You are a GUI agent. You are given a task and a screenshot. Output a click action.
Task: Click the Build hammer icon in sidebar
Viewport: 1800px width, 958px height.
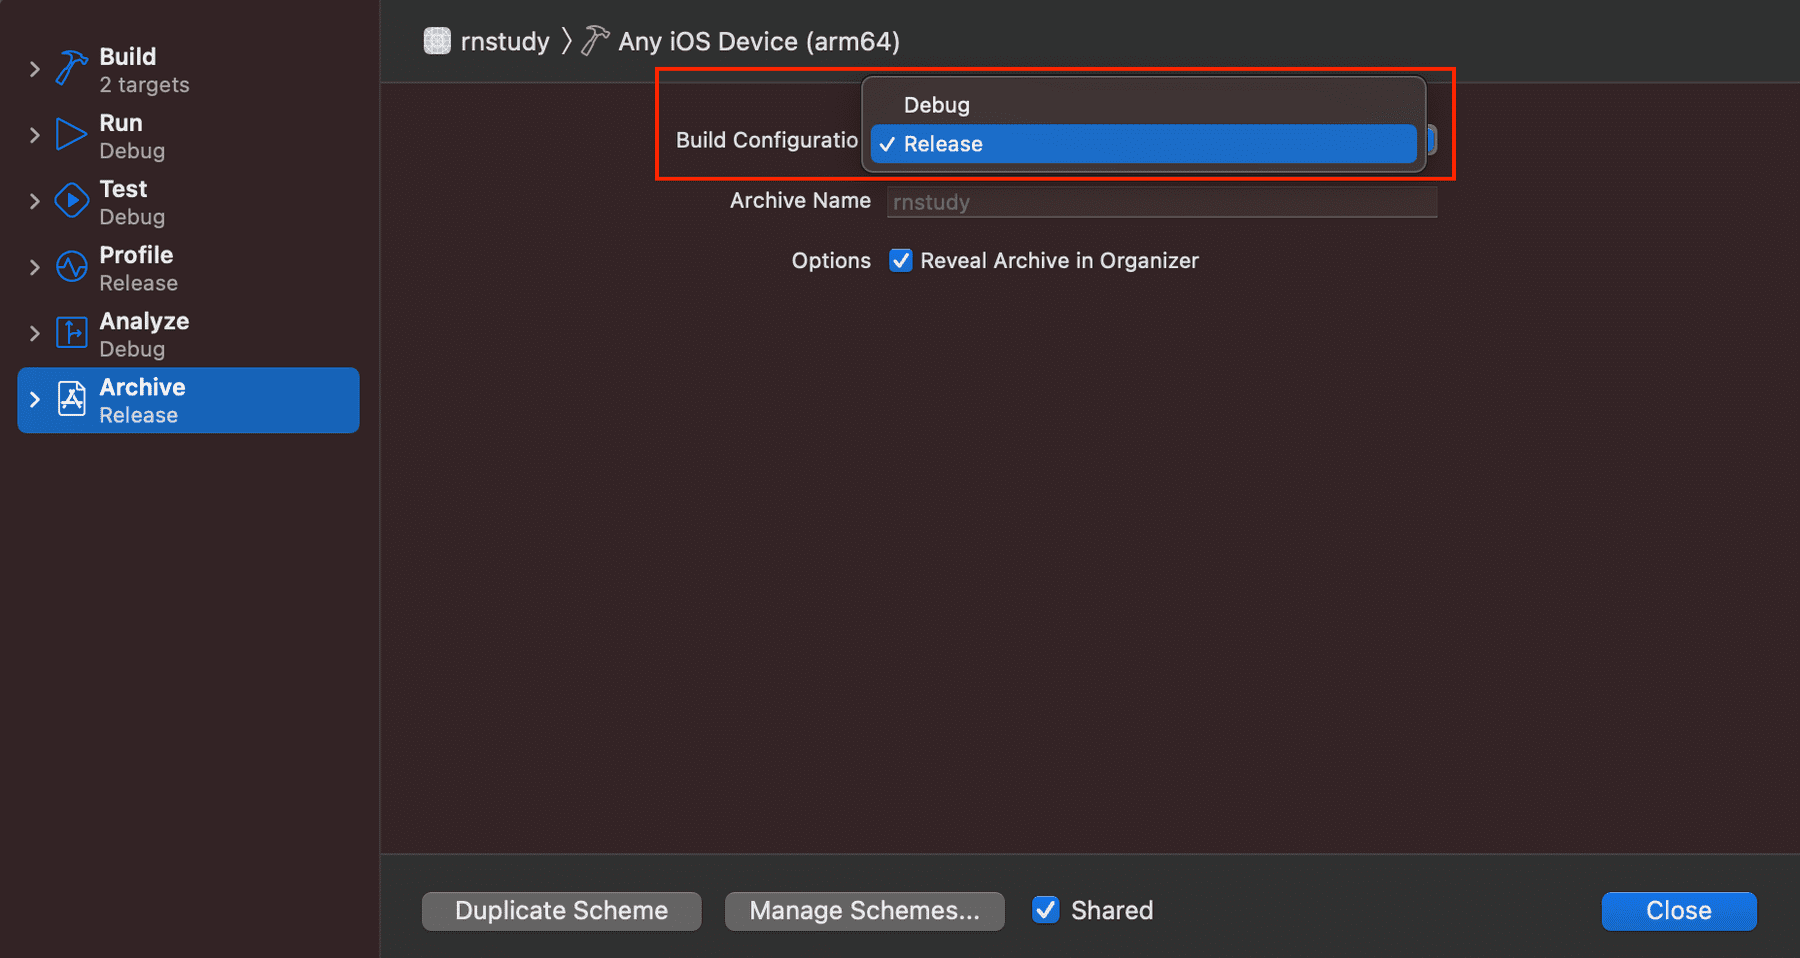pos(71,68)
